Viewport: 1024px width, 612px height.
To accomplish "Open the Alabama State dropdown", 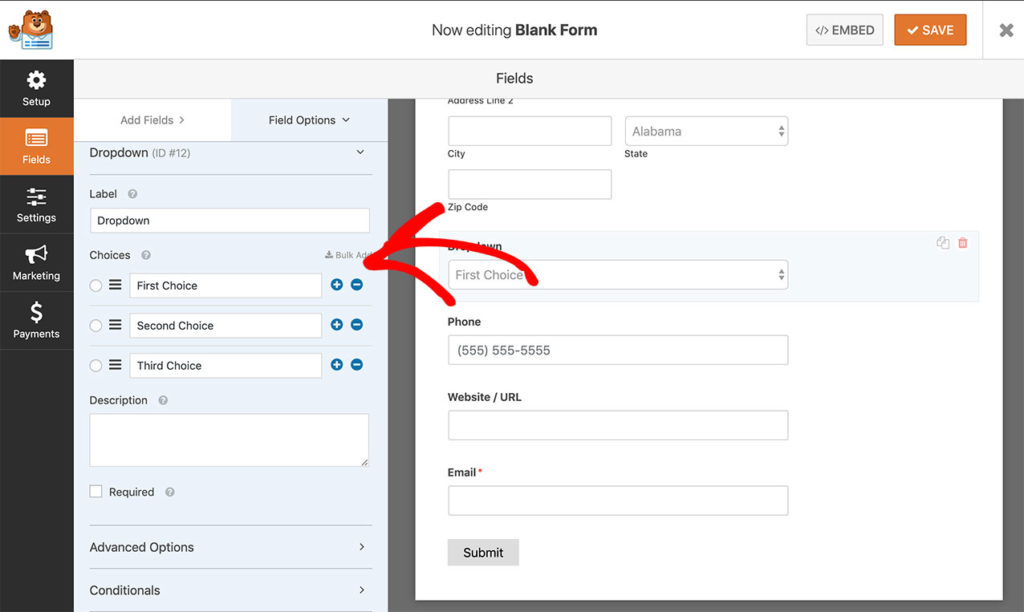I will (x=707, y=130).
